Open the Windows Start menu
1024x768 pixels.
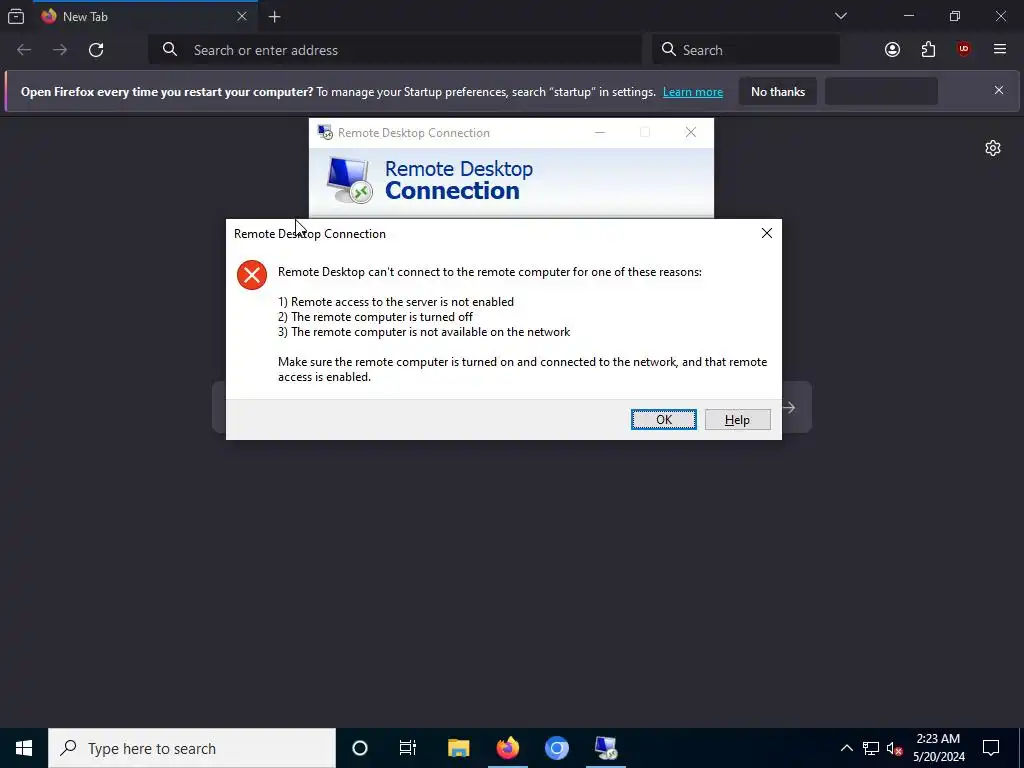[x=24, y=748]
